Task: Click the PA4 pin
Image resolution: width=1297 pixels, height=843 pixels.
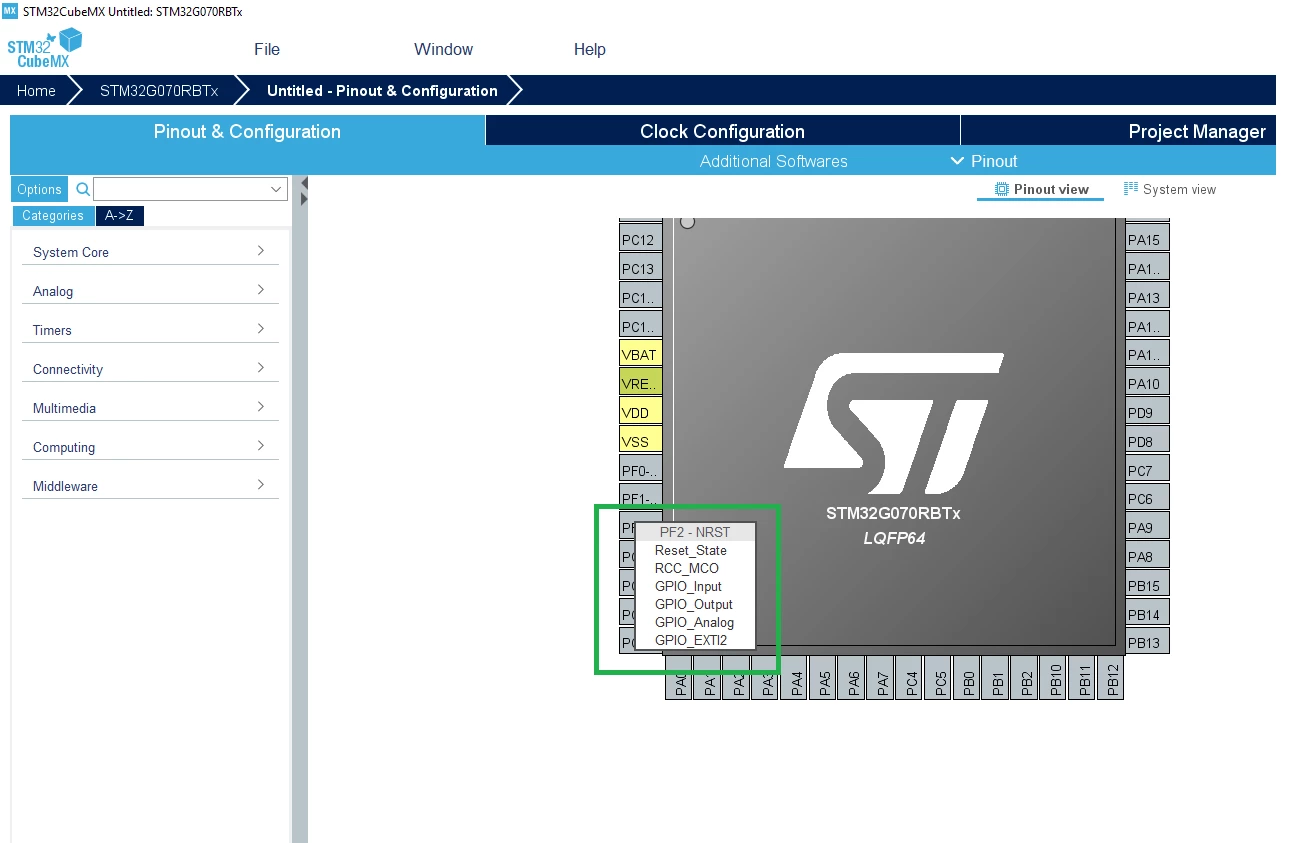Action: 794,678
